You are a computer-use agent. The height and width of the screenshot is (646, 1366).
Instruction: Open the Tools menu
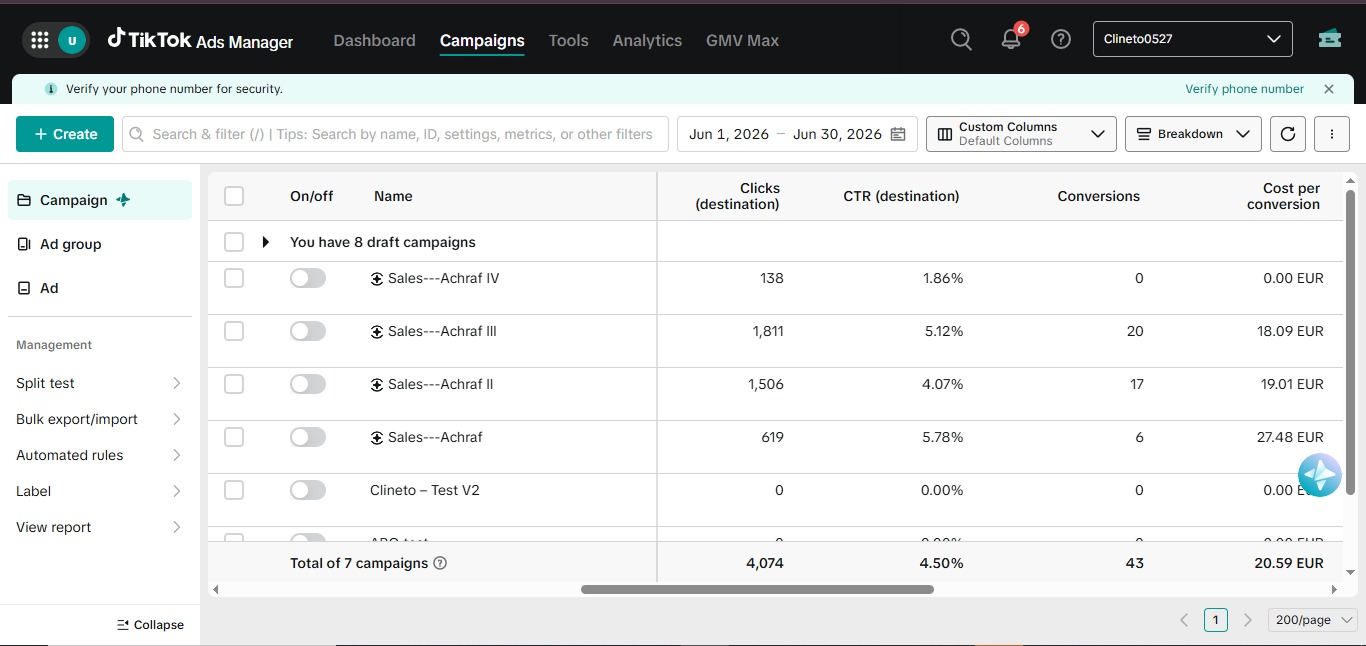point(568,40)
